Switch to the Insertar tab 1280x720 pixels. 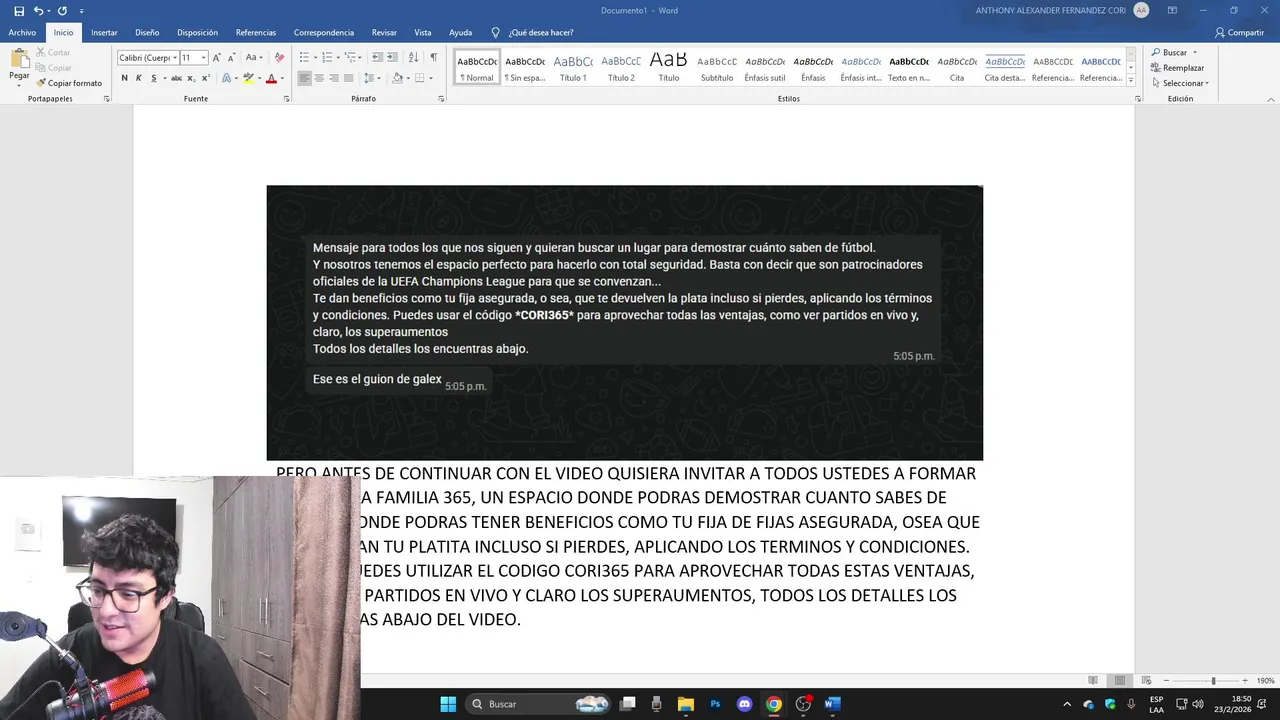(104, 33)
